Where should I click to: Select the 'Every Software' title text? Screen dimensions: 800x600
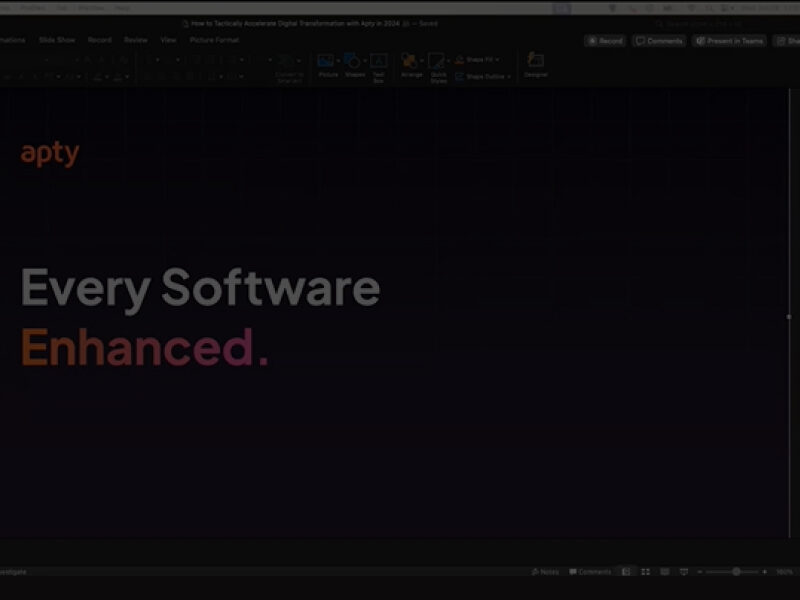click(200, 288)
